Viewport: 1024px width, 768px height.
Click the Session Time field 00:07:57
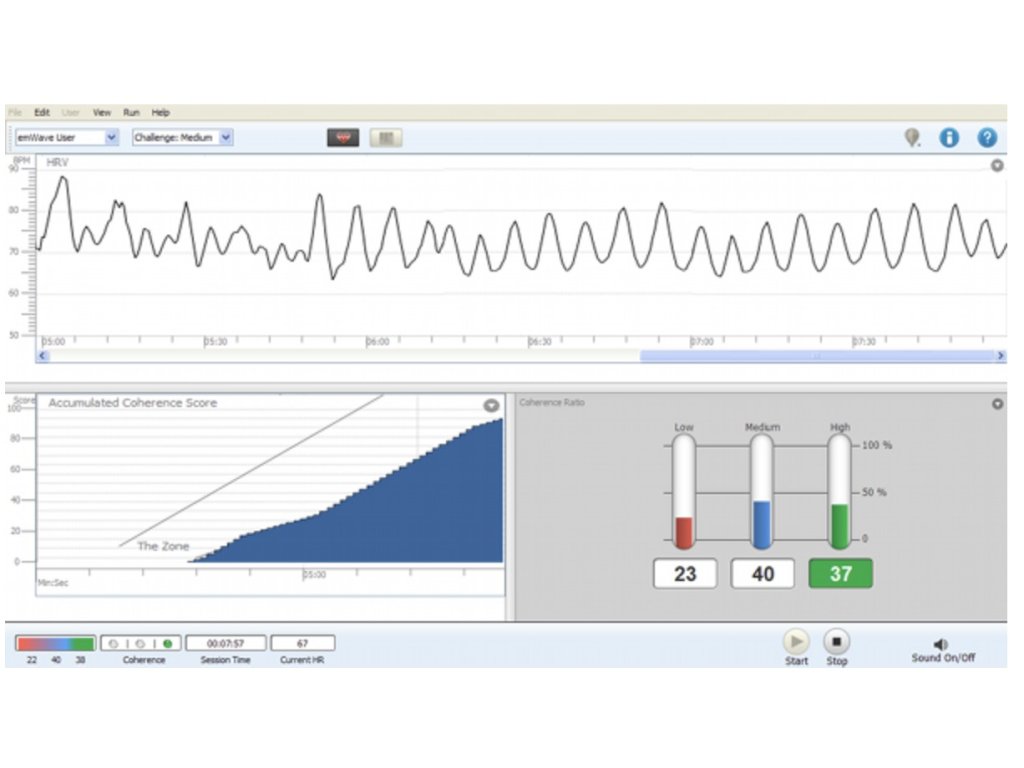pos(225,643)
